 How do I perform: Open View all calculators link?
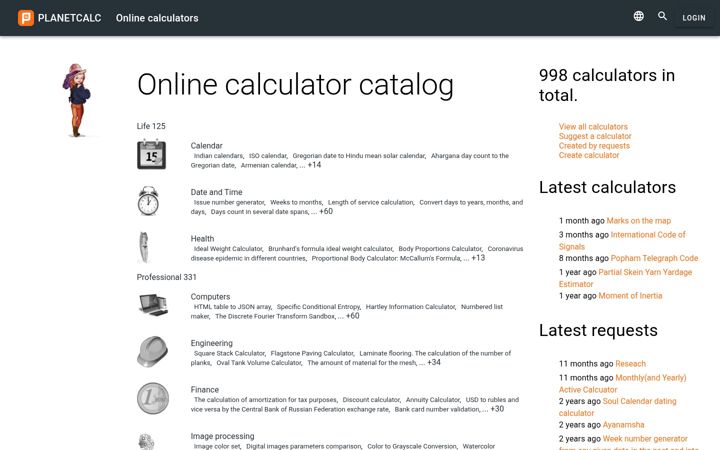[593, 126]
